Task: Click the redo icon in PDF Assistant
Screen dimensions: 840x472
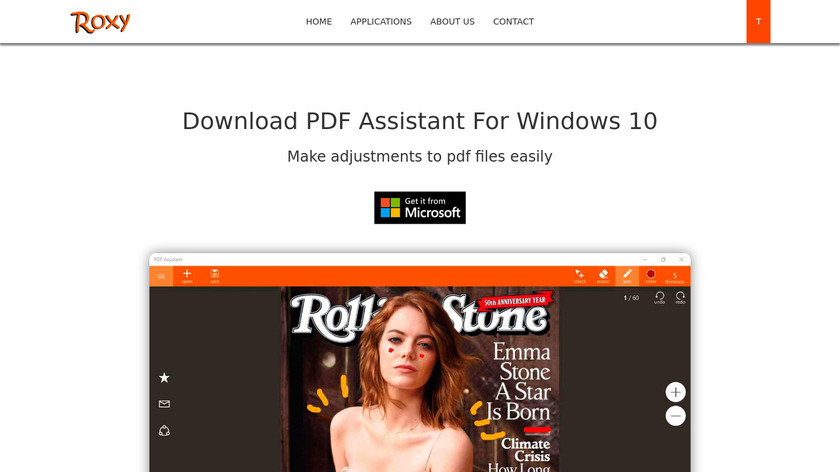Action: [680, 298]
